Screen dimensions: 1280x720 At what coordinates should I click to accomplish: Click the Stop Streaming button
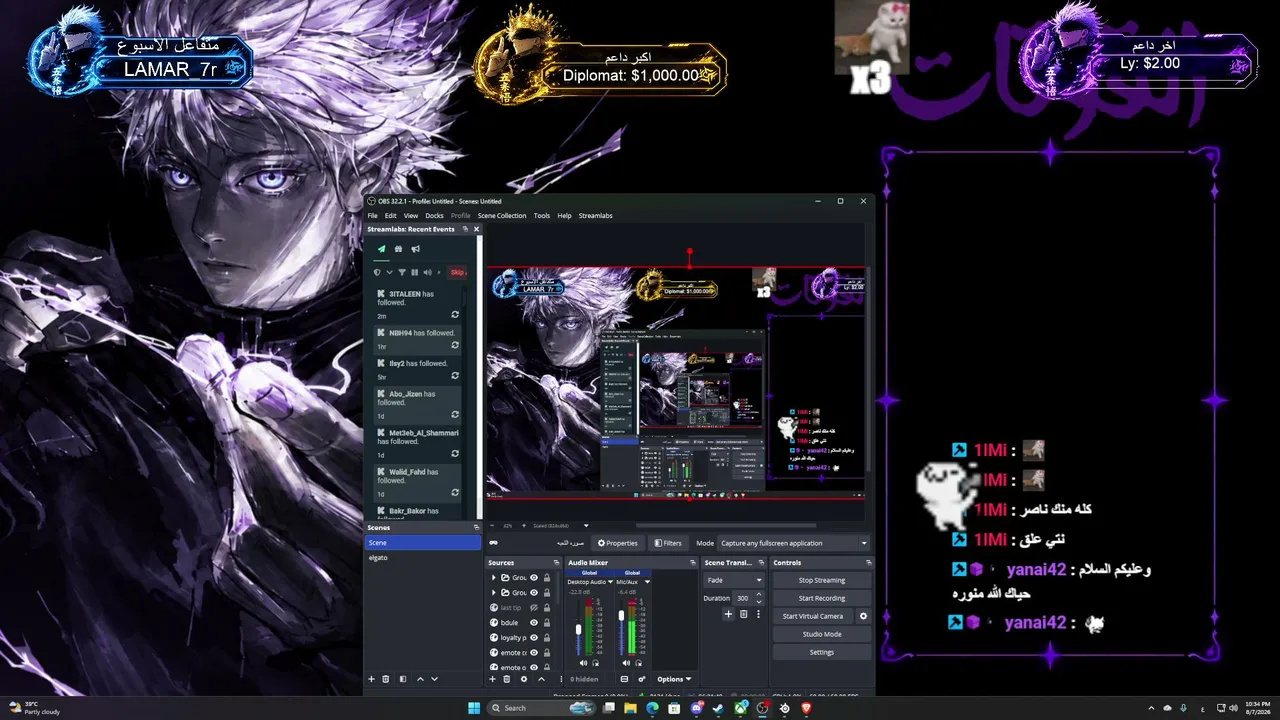[822, 580]
